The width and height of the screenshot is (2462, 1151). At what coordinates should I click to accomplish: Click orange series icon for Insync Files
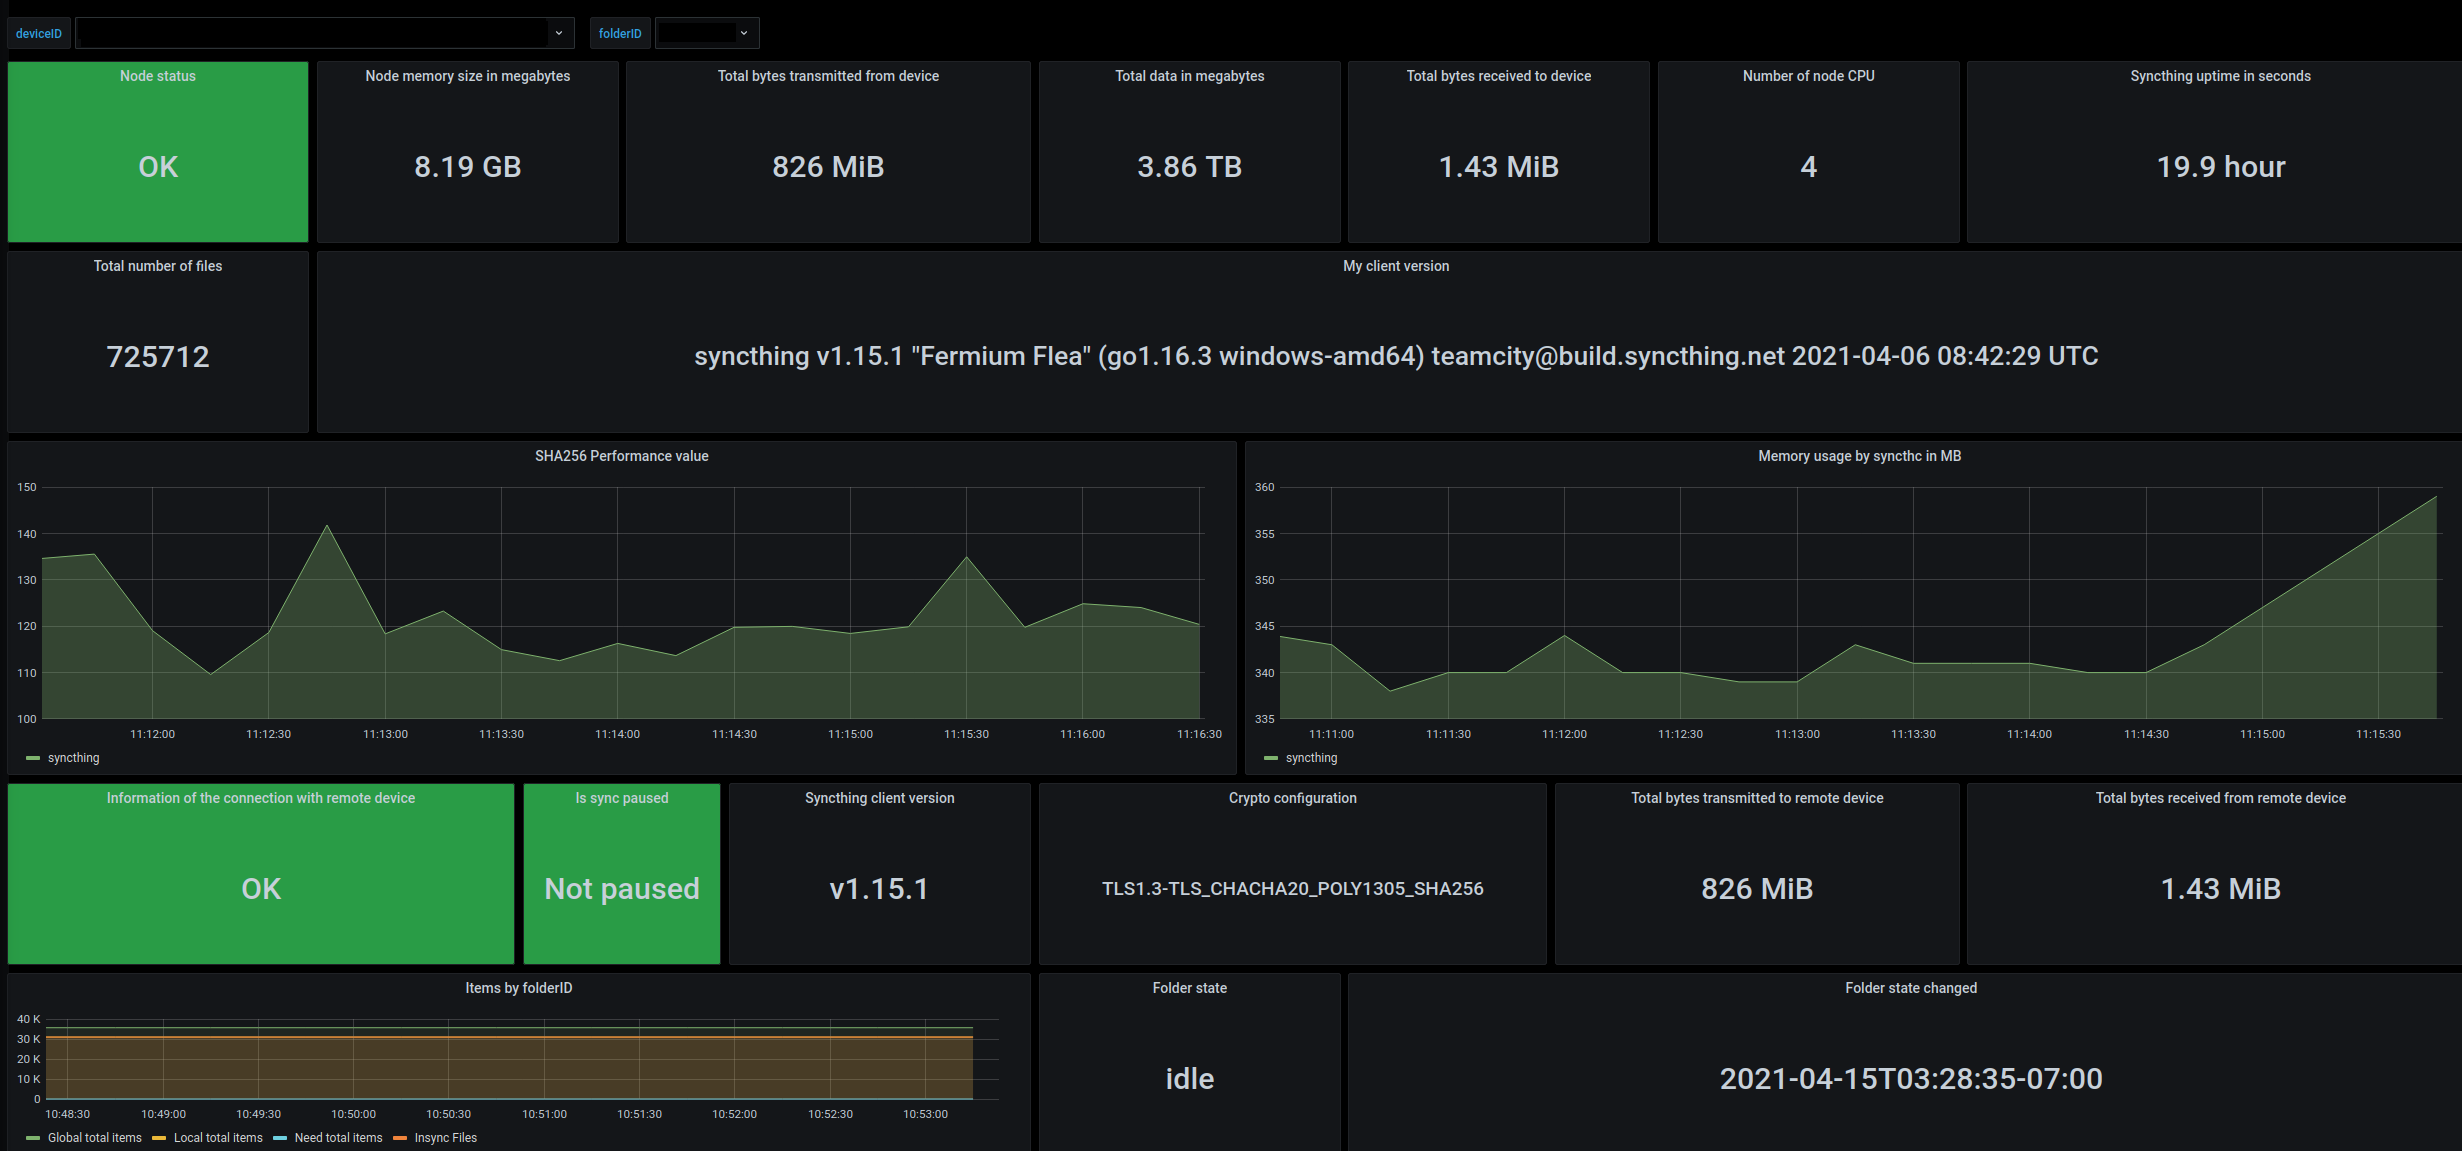(400, 1138)
